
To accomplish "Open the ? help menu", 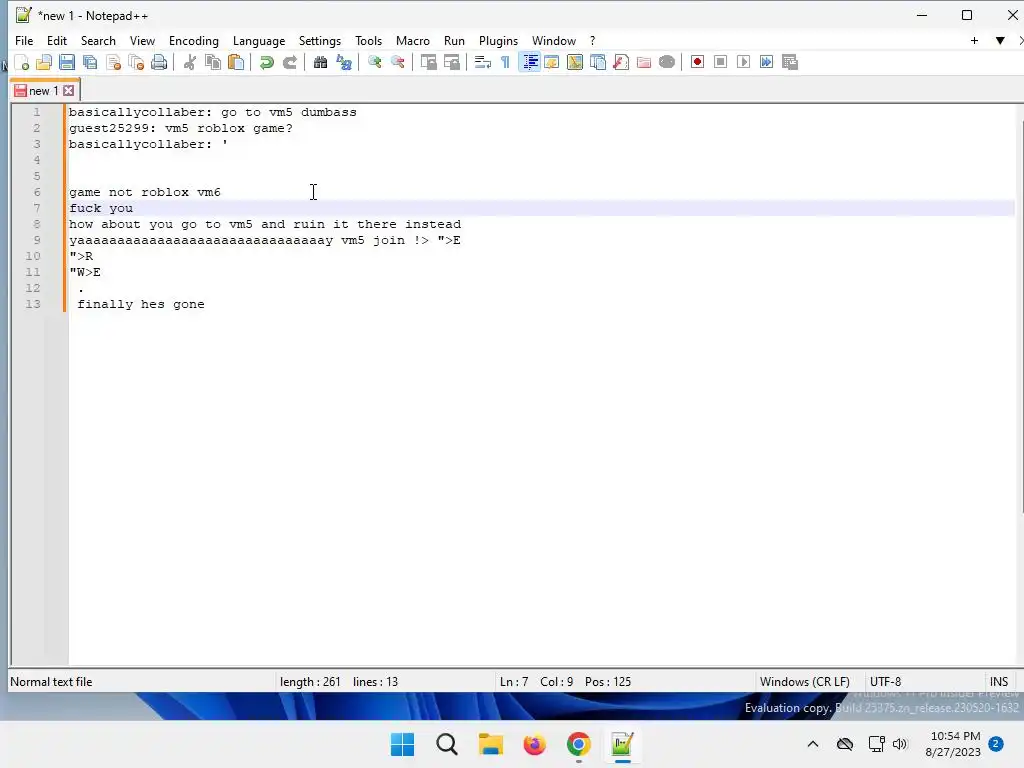I will tap(592, 40).
